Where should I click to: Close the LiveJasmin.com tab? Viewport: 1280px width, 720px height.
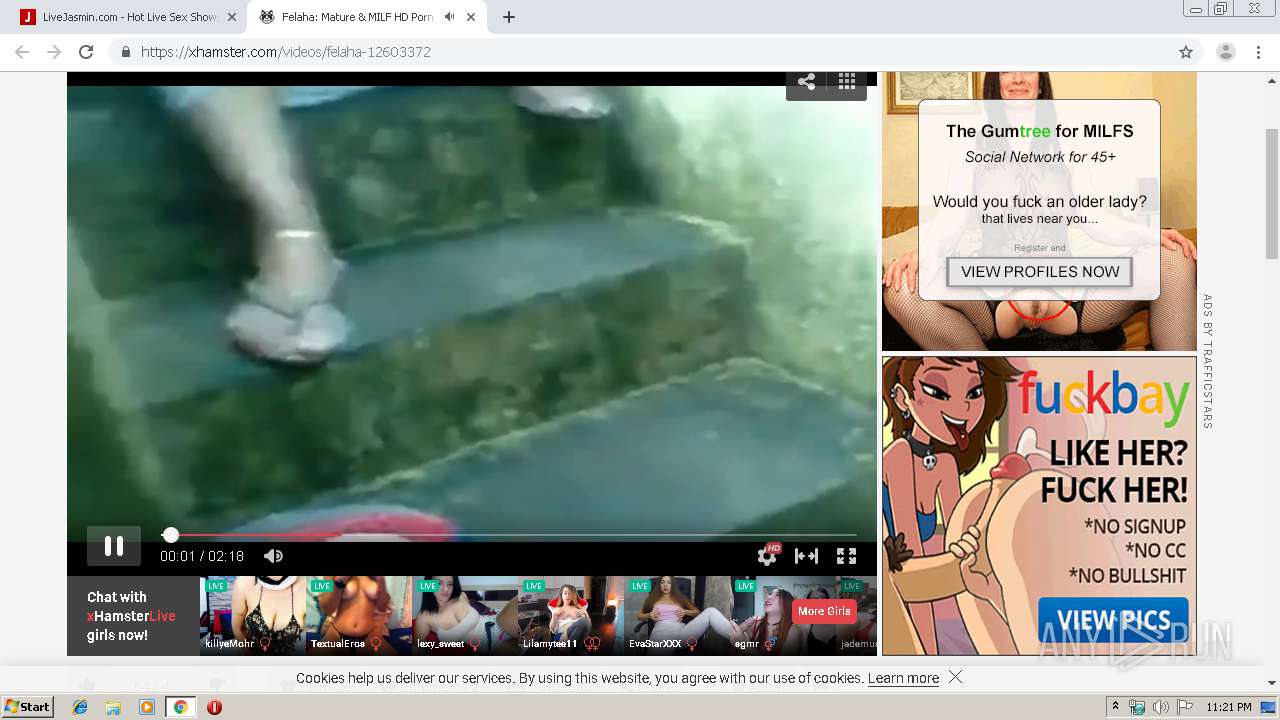pyautogui.click(x=232, y=17)
